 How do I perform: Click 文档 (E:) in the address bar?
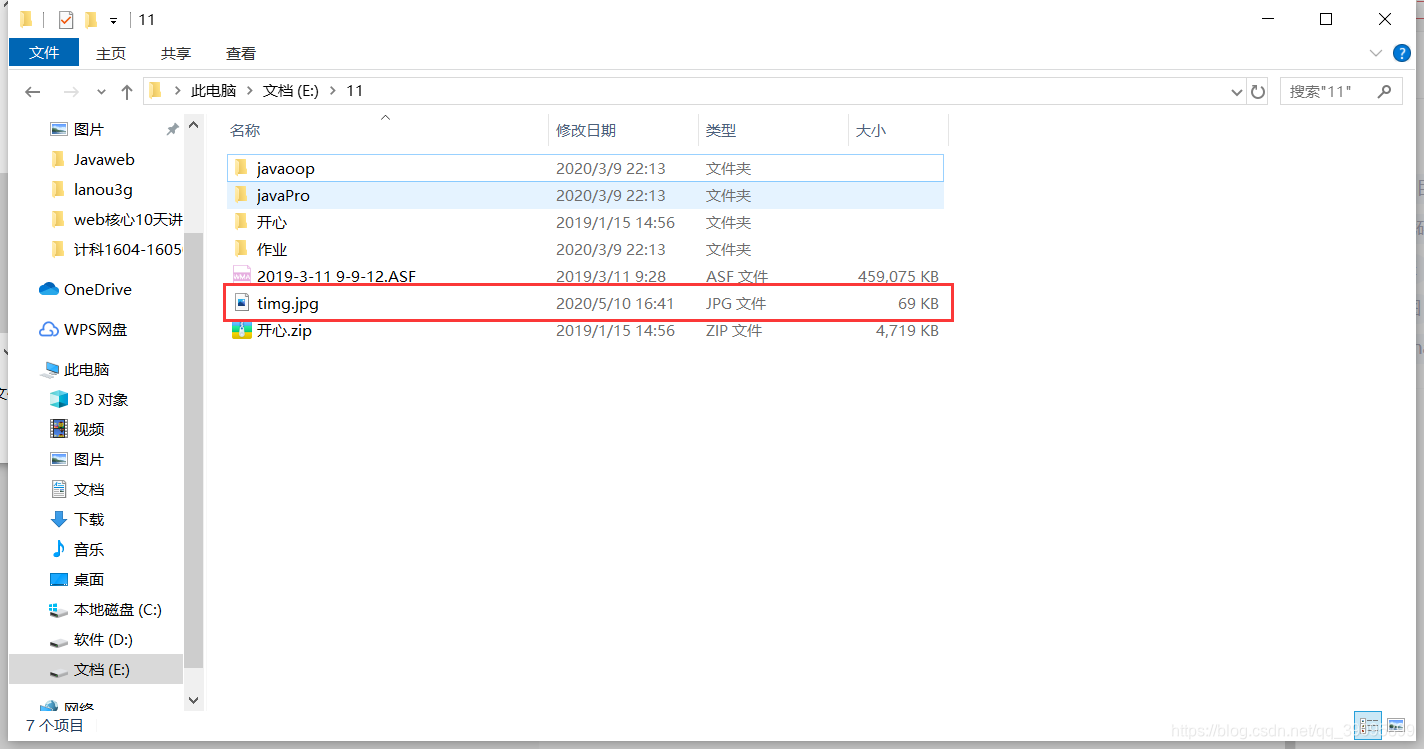pos(290,91)
